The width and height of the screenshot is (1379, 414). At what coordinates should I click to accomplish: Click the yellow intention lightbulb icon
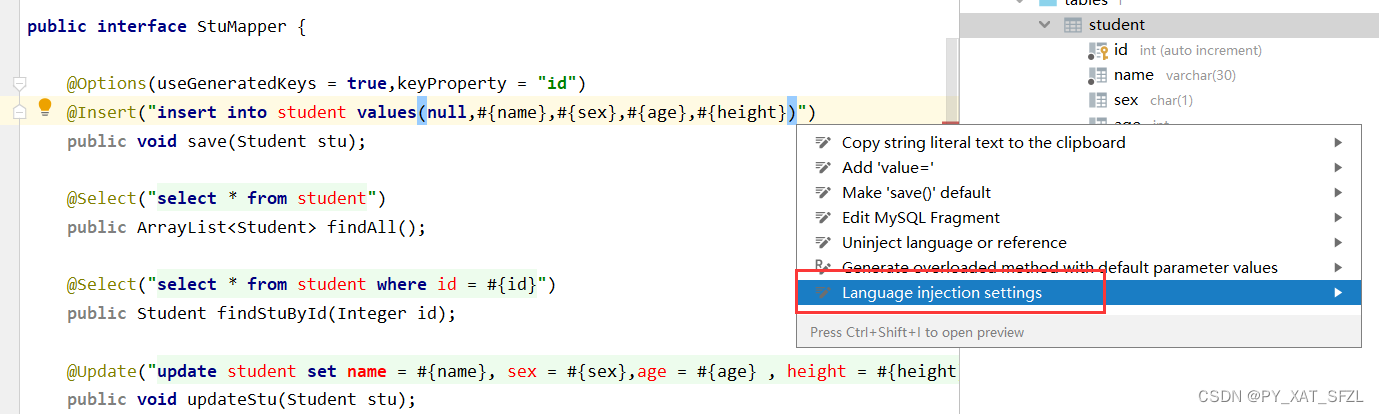tap(44, 108)
